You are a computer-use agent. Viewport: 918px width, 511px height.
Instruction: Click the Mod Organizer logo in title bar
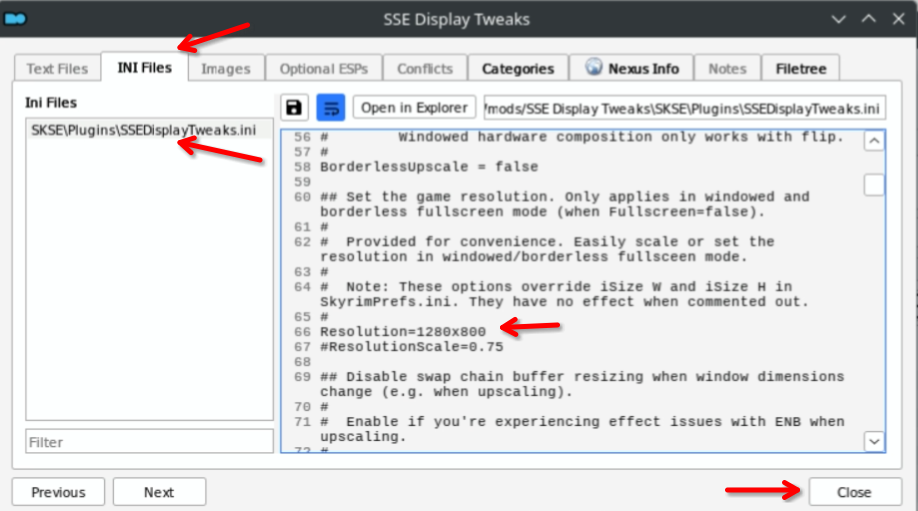(15, 19)
